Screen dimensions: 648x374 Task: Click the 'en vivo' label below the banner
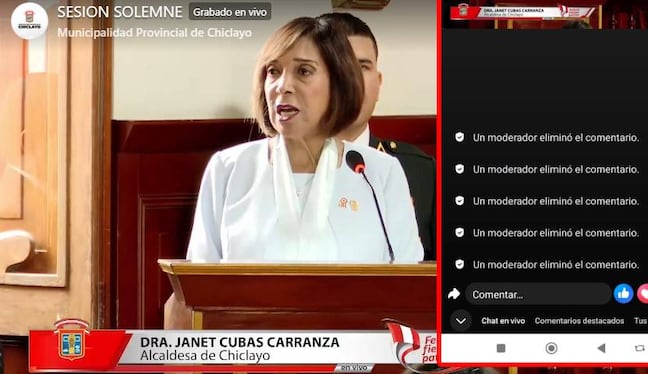354,367
